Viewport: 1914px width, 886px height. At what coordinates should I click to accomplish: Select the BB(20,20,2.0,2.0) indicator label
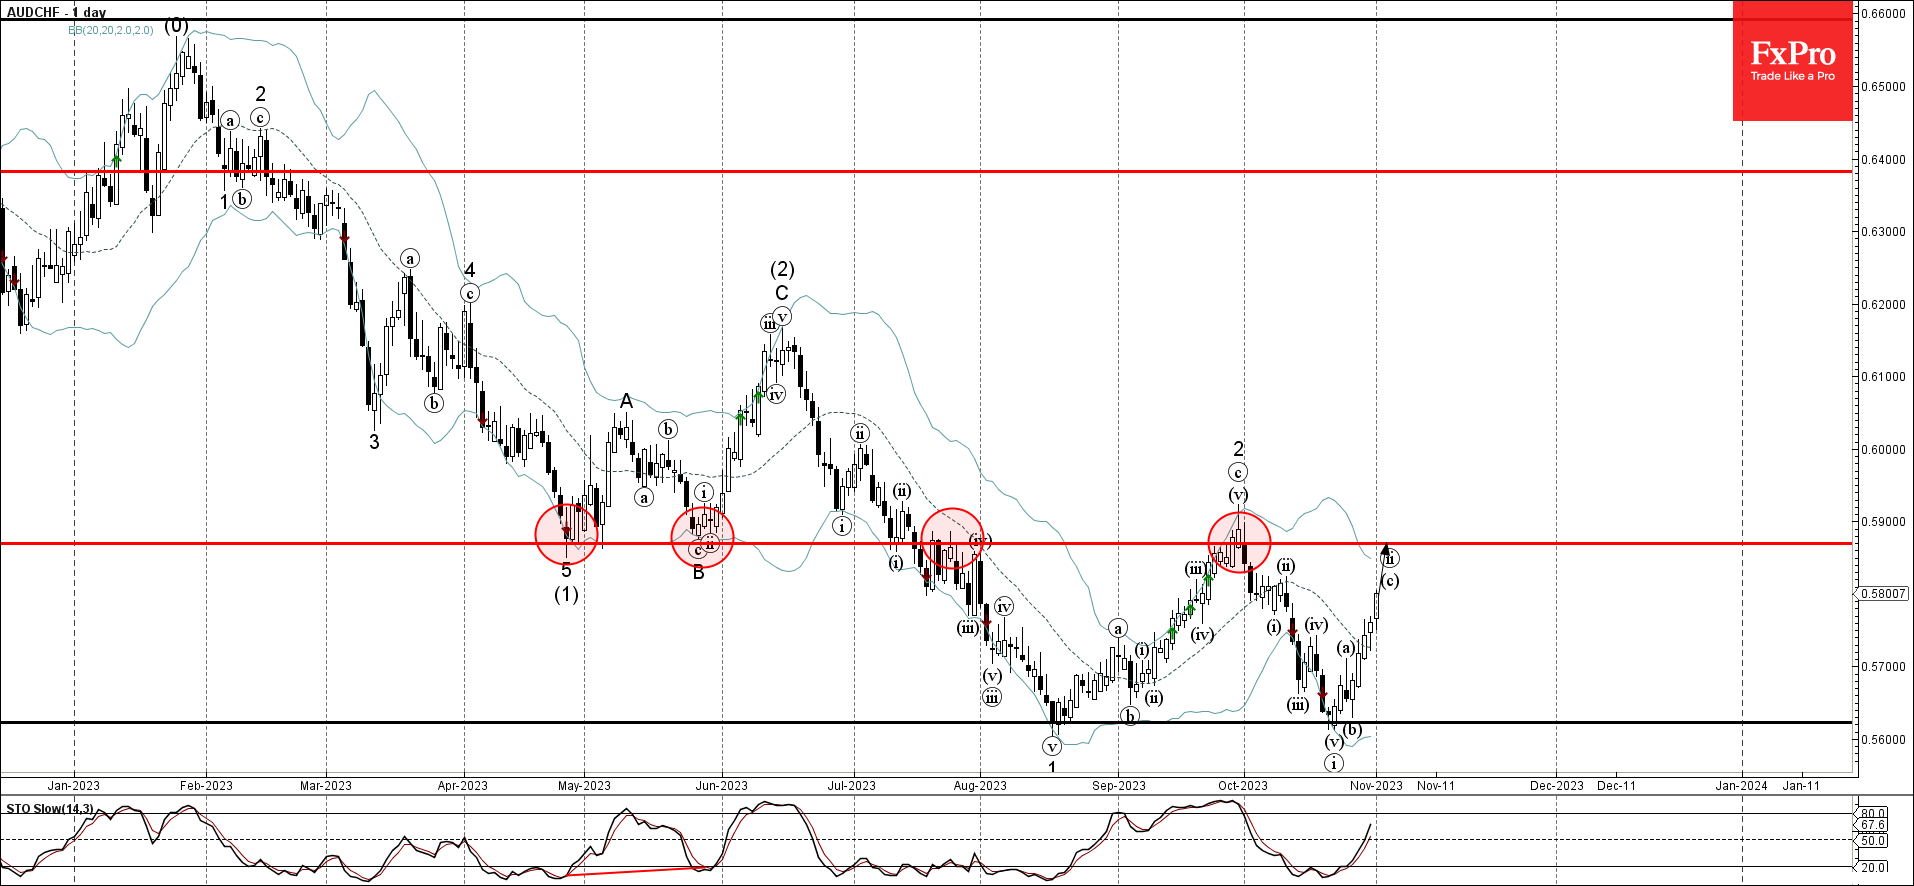[111, 30]
